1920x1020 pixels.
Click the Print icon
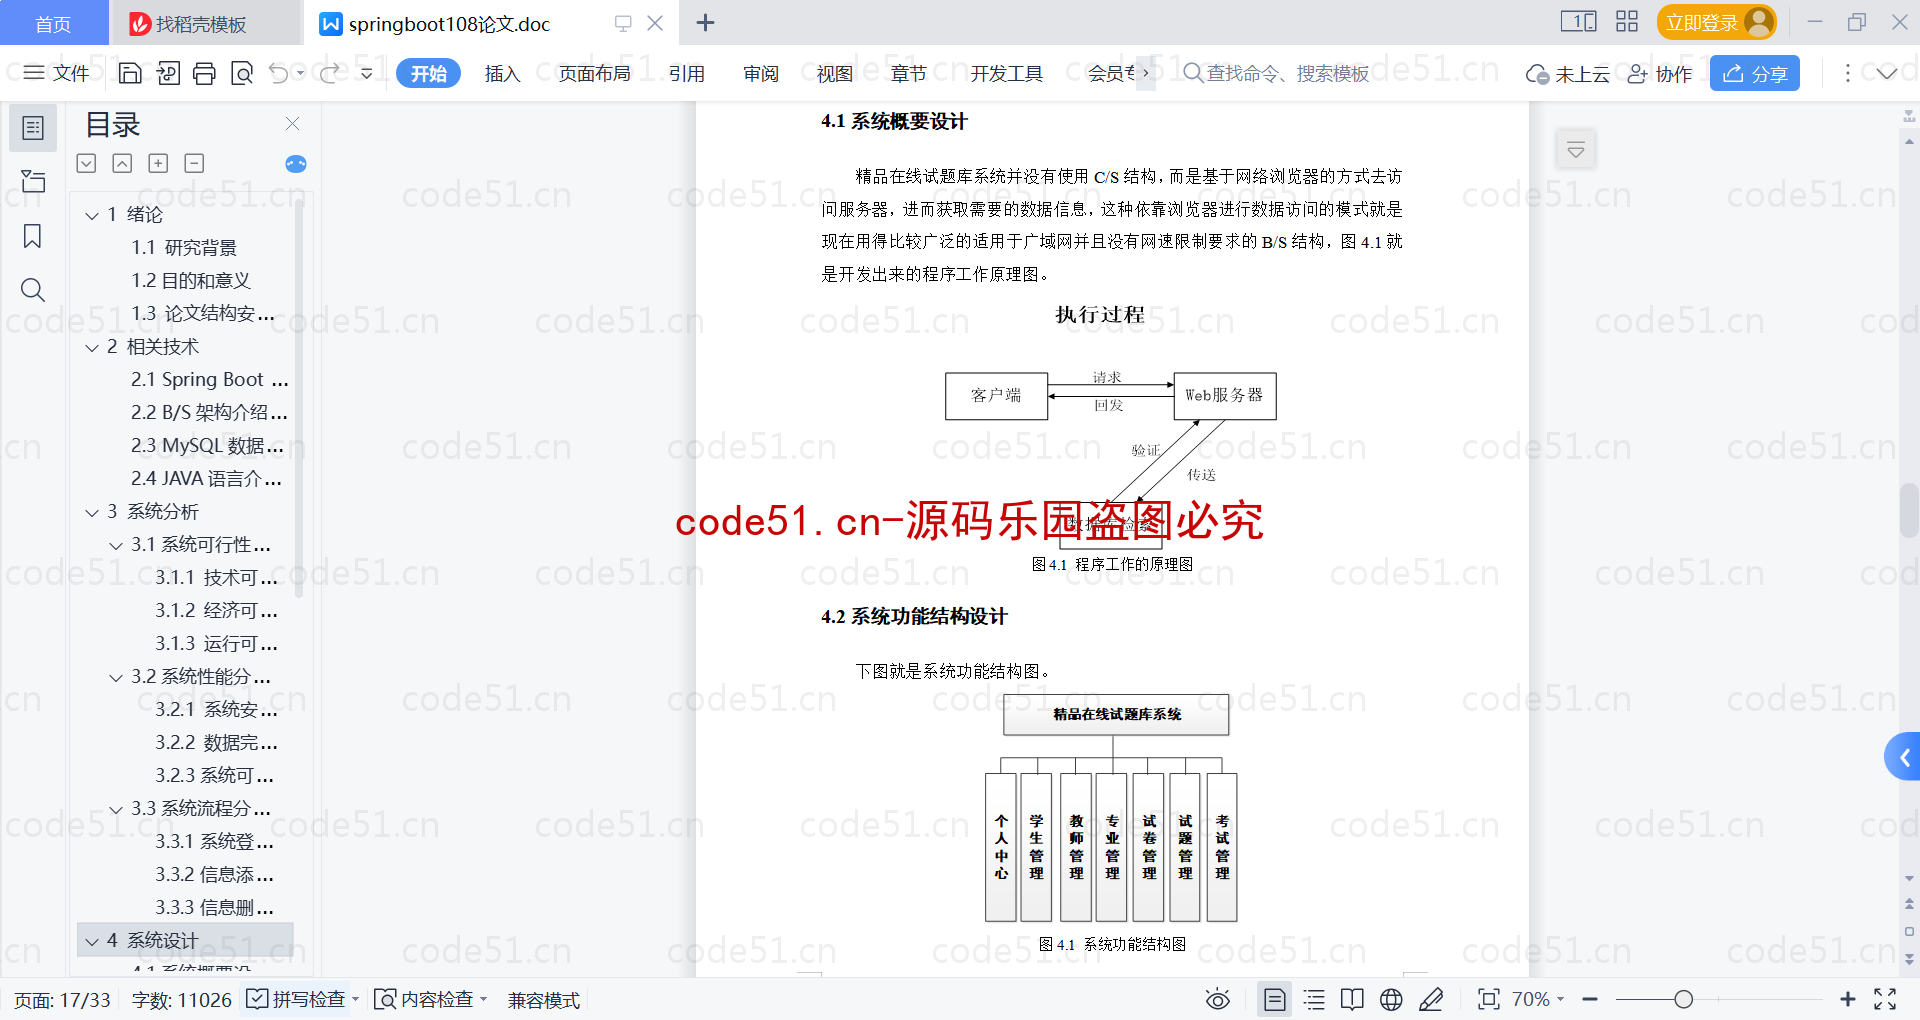pyautogui.click(x=205, y=73)
